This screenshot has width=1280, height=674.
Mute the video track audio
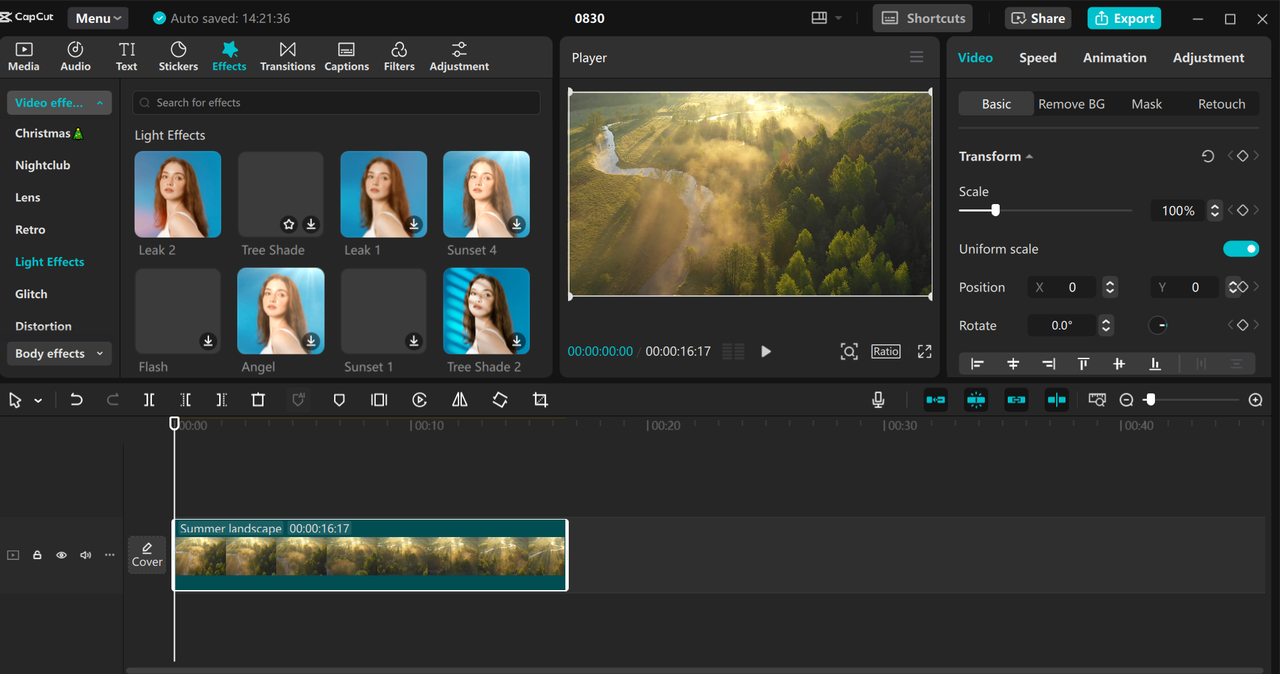[x=85, y=555]
